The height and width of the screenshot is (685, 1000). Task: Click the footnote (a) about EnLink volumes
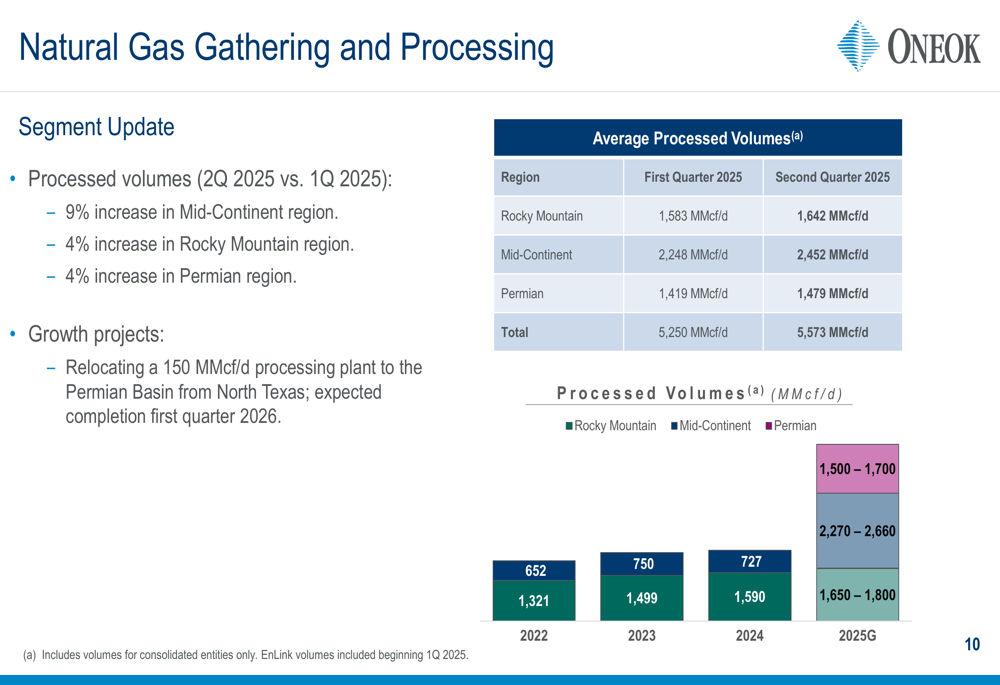point(246,655)
